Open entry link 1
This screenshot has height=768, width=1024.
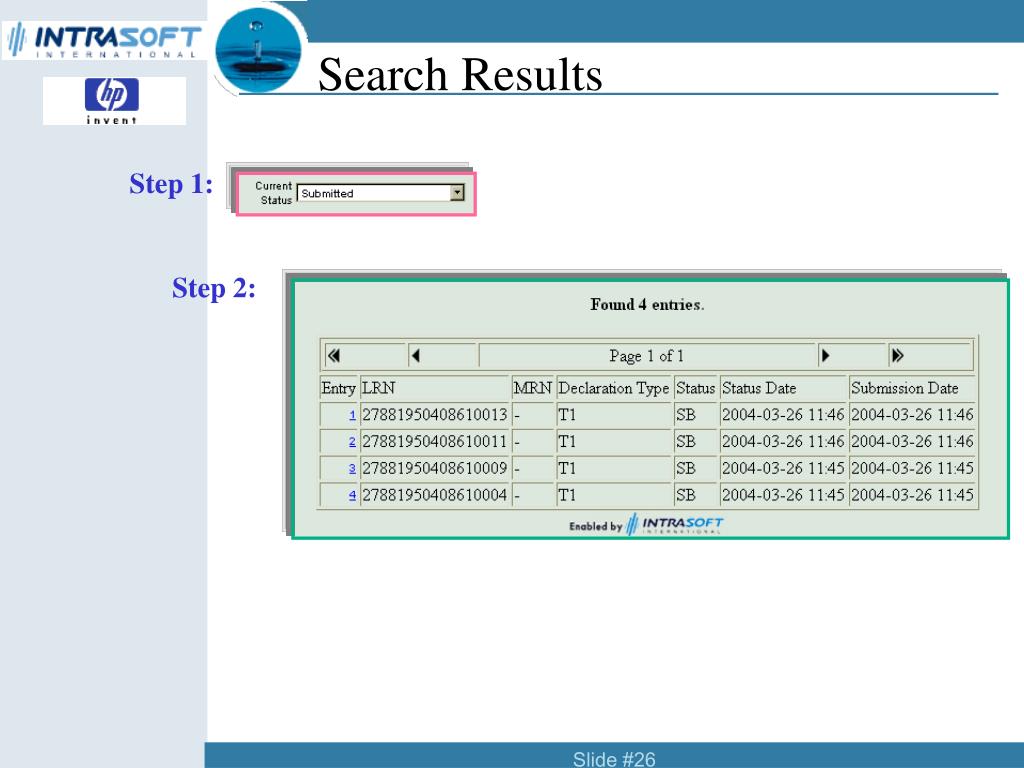[x=353, y=415]
